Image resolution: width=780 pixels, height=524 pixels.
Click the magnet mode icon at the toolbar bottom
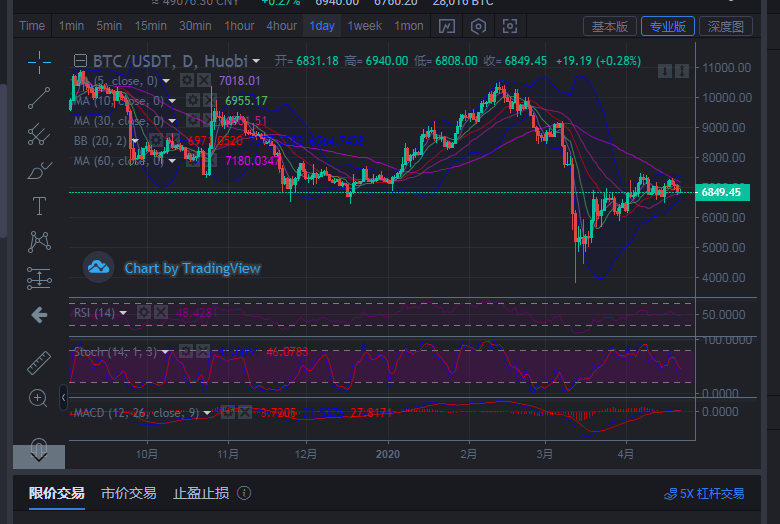39,450
